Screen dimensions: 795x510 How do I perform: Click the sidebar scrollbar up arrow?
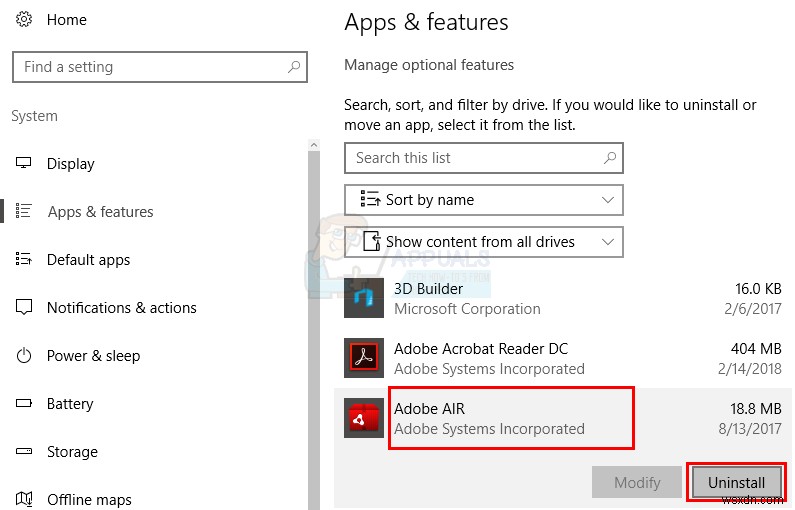pos(314,145)
